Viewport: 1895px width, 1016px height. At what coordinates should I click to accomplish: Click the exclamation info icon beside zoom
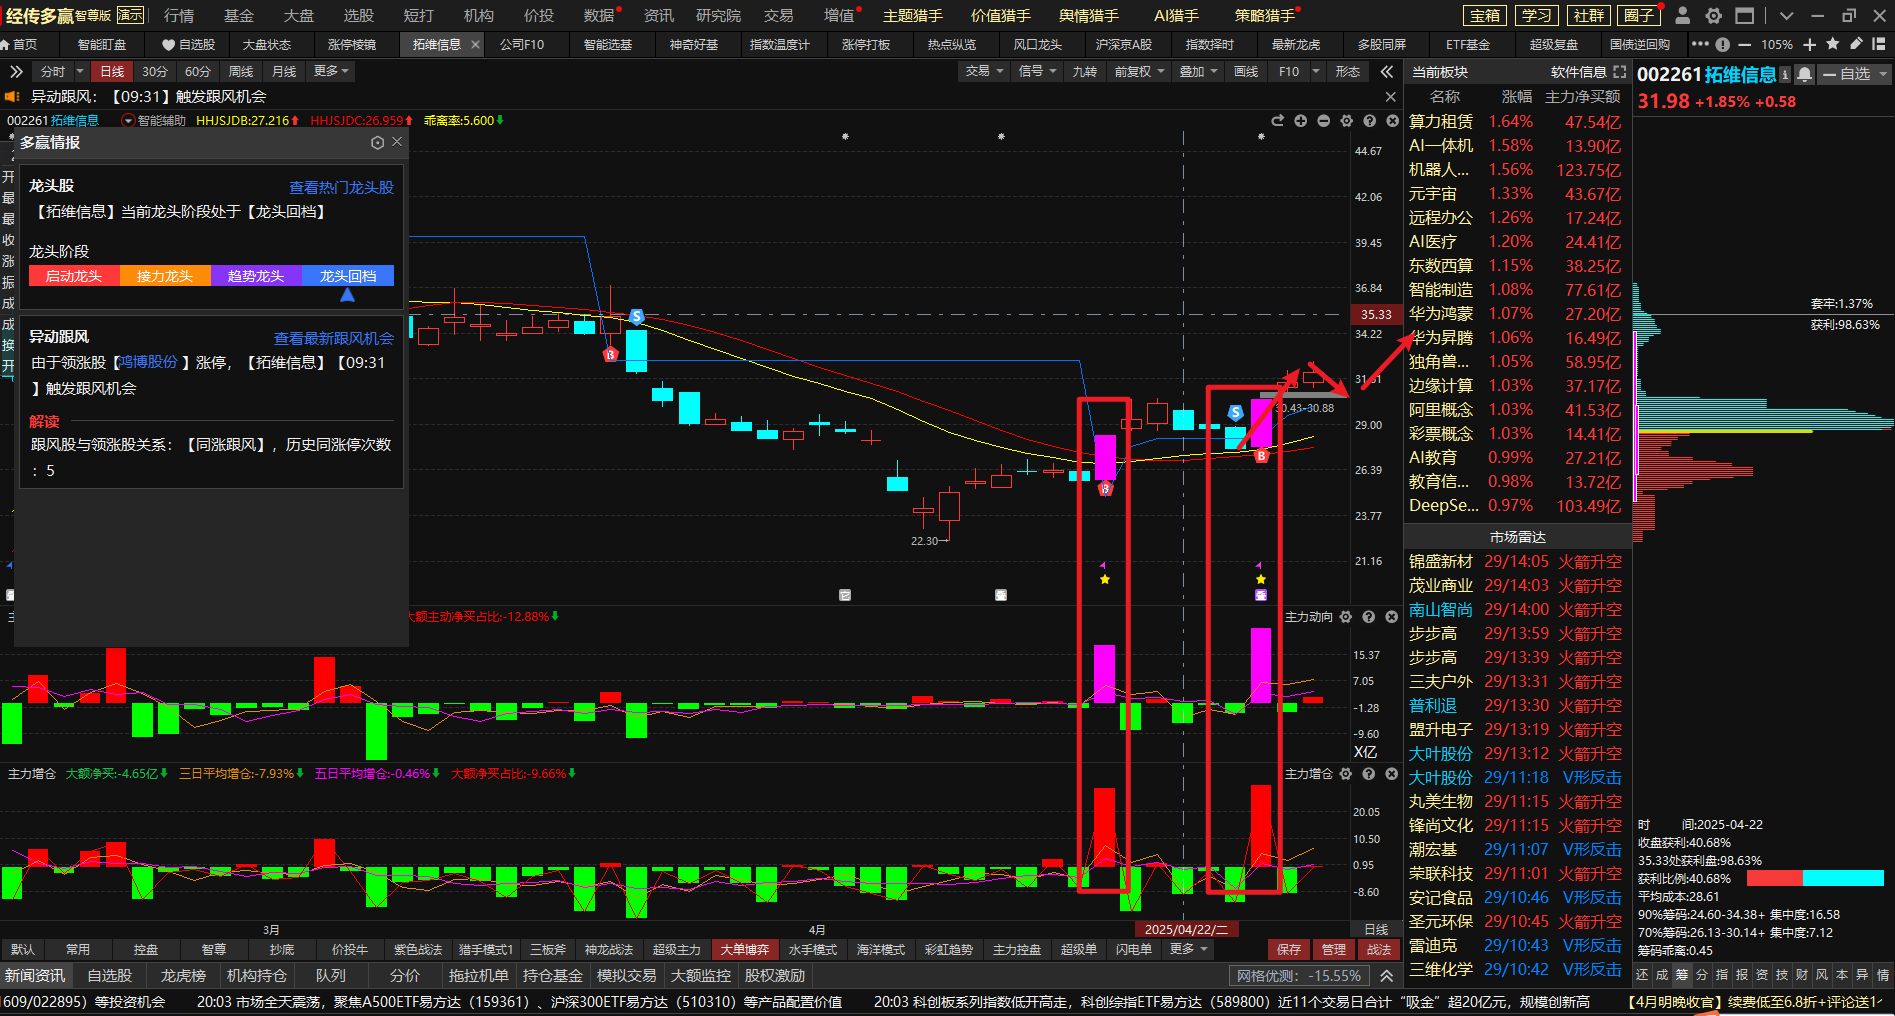click(x=1722, y=45)
